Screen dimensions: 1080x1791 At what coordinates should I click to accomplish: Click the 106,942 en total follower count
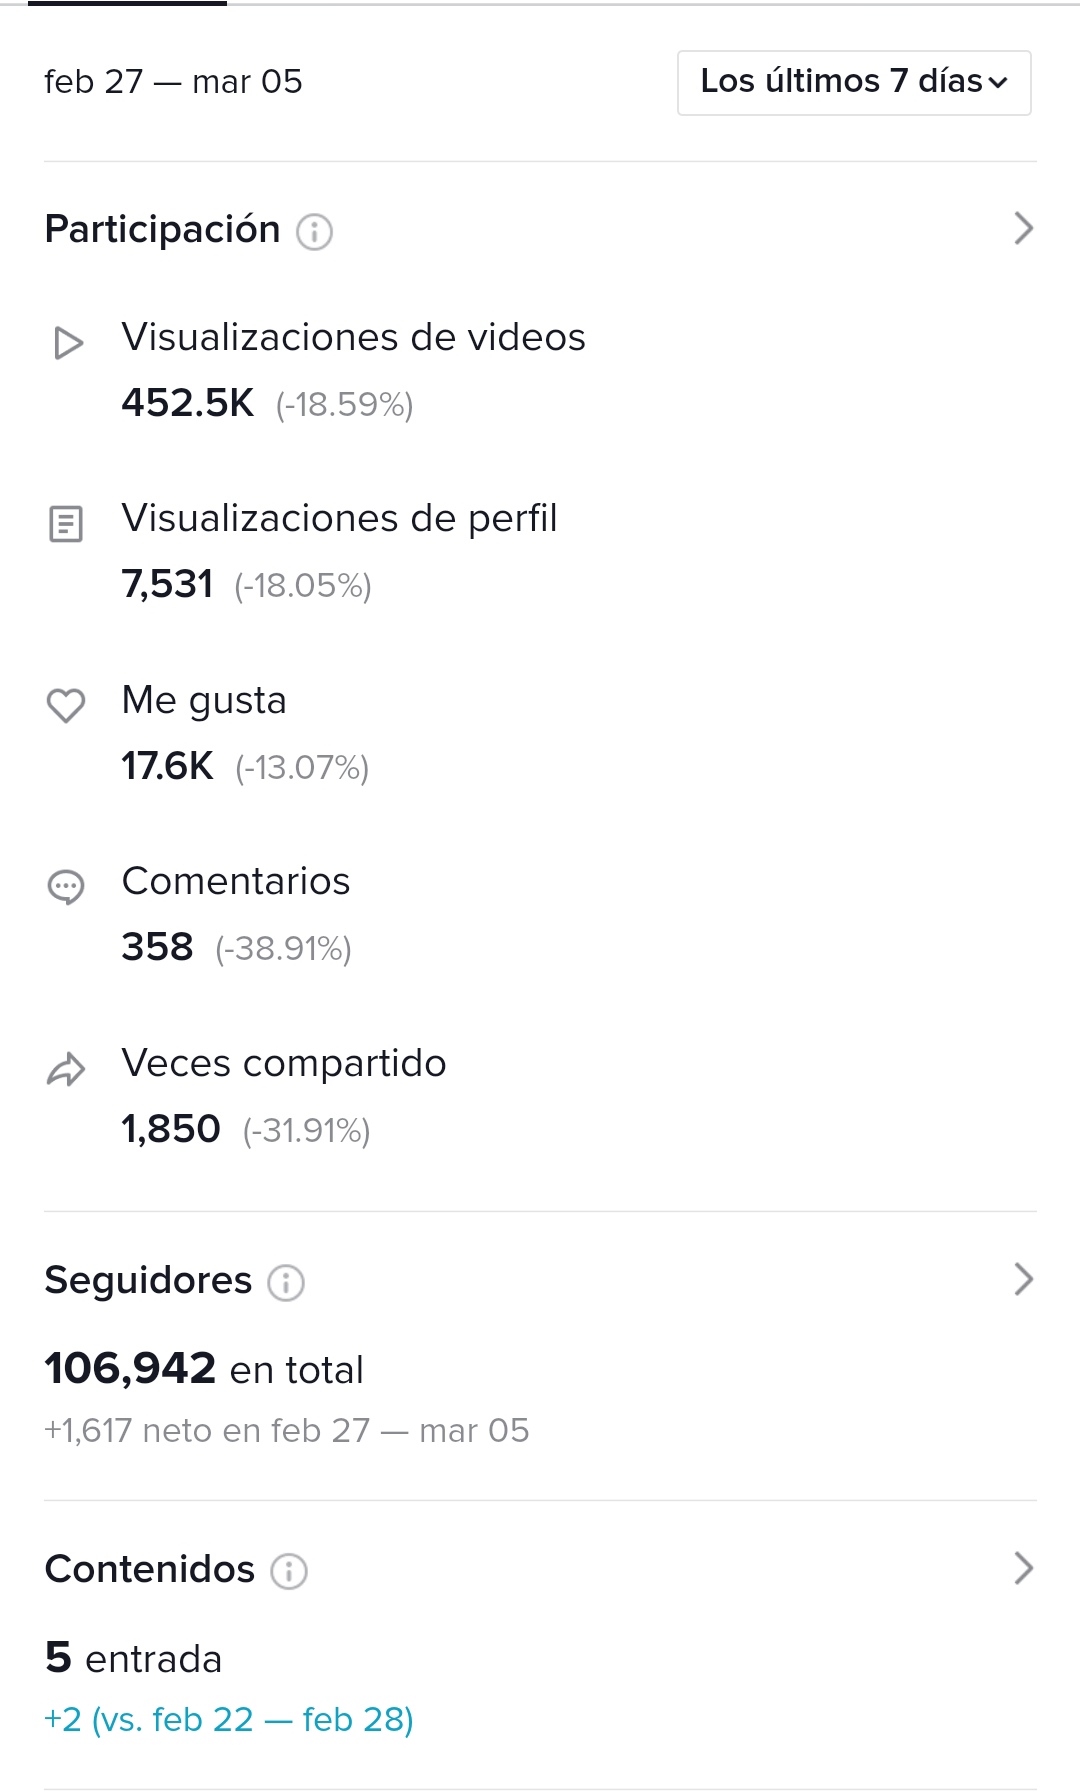[x=204, y=1369]
